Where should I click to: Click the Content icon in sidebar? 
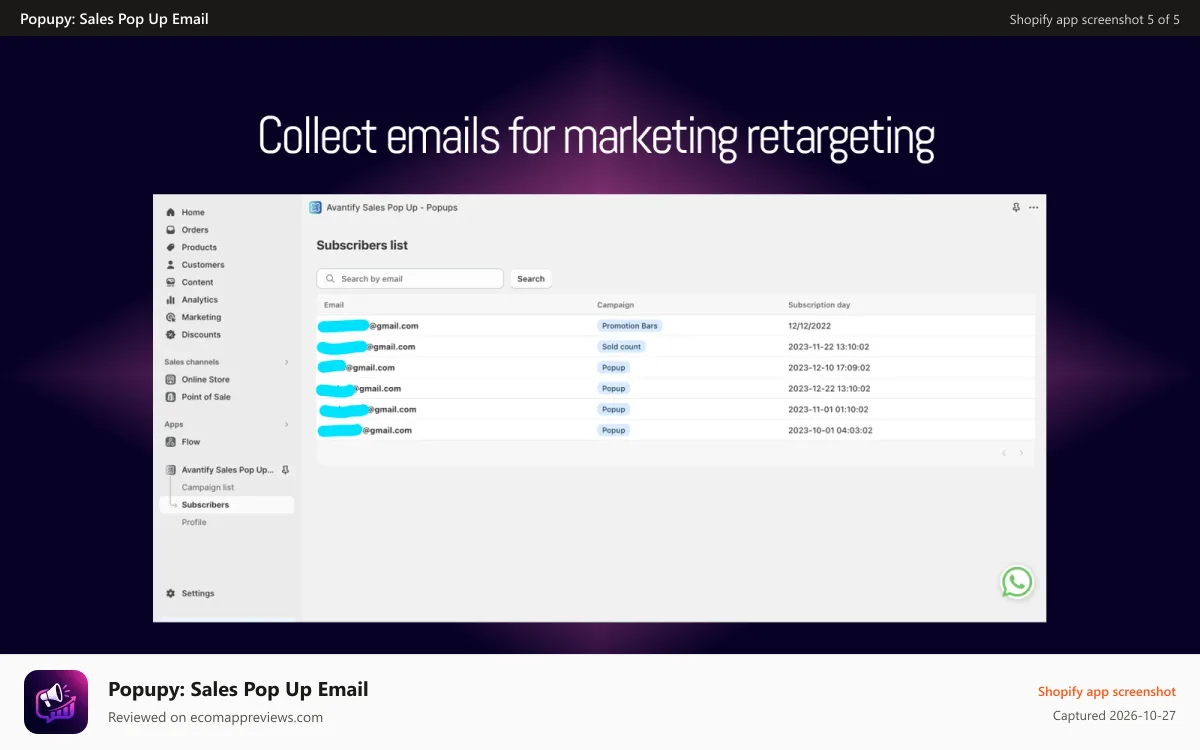coord(170,282)
